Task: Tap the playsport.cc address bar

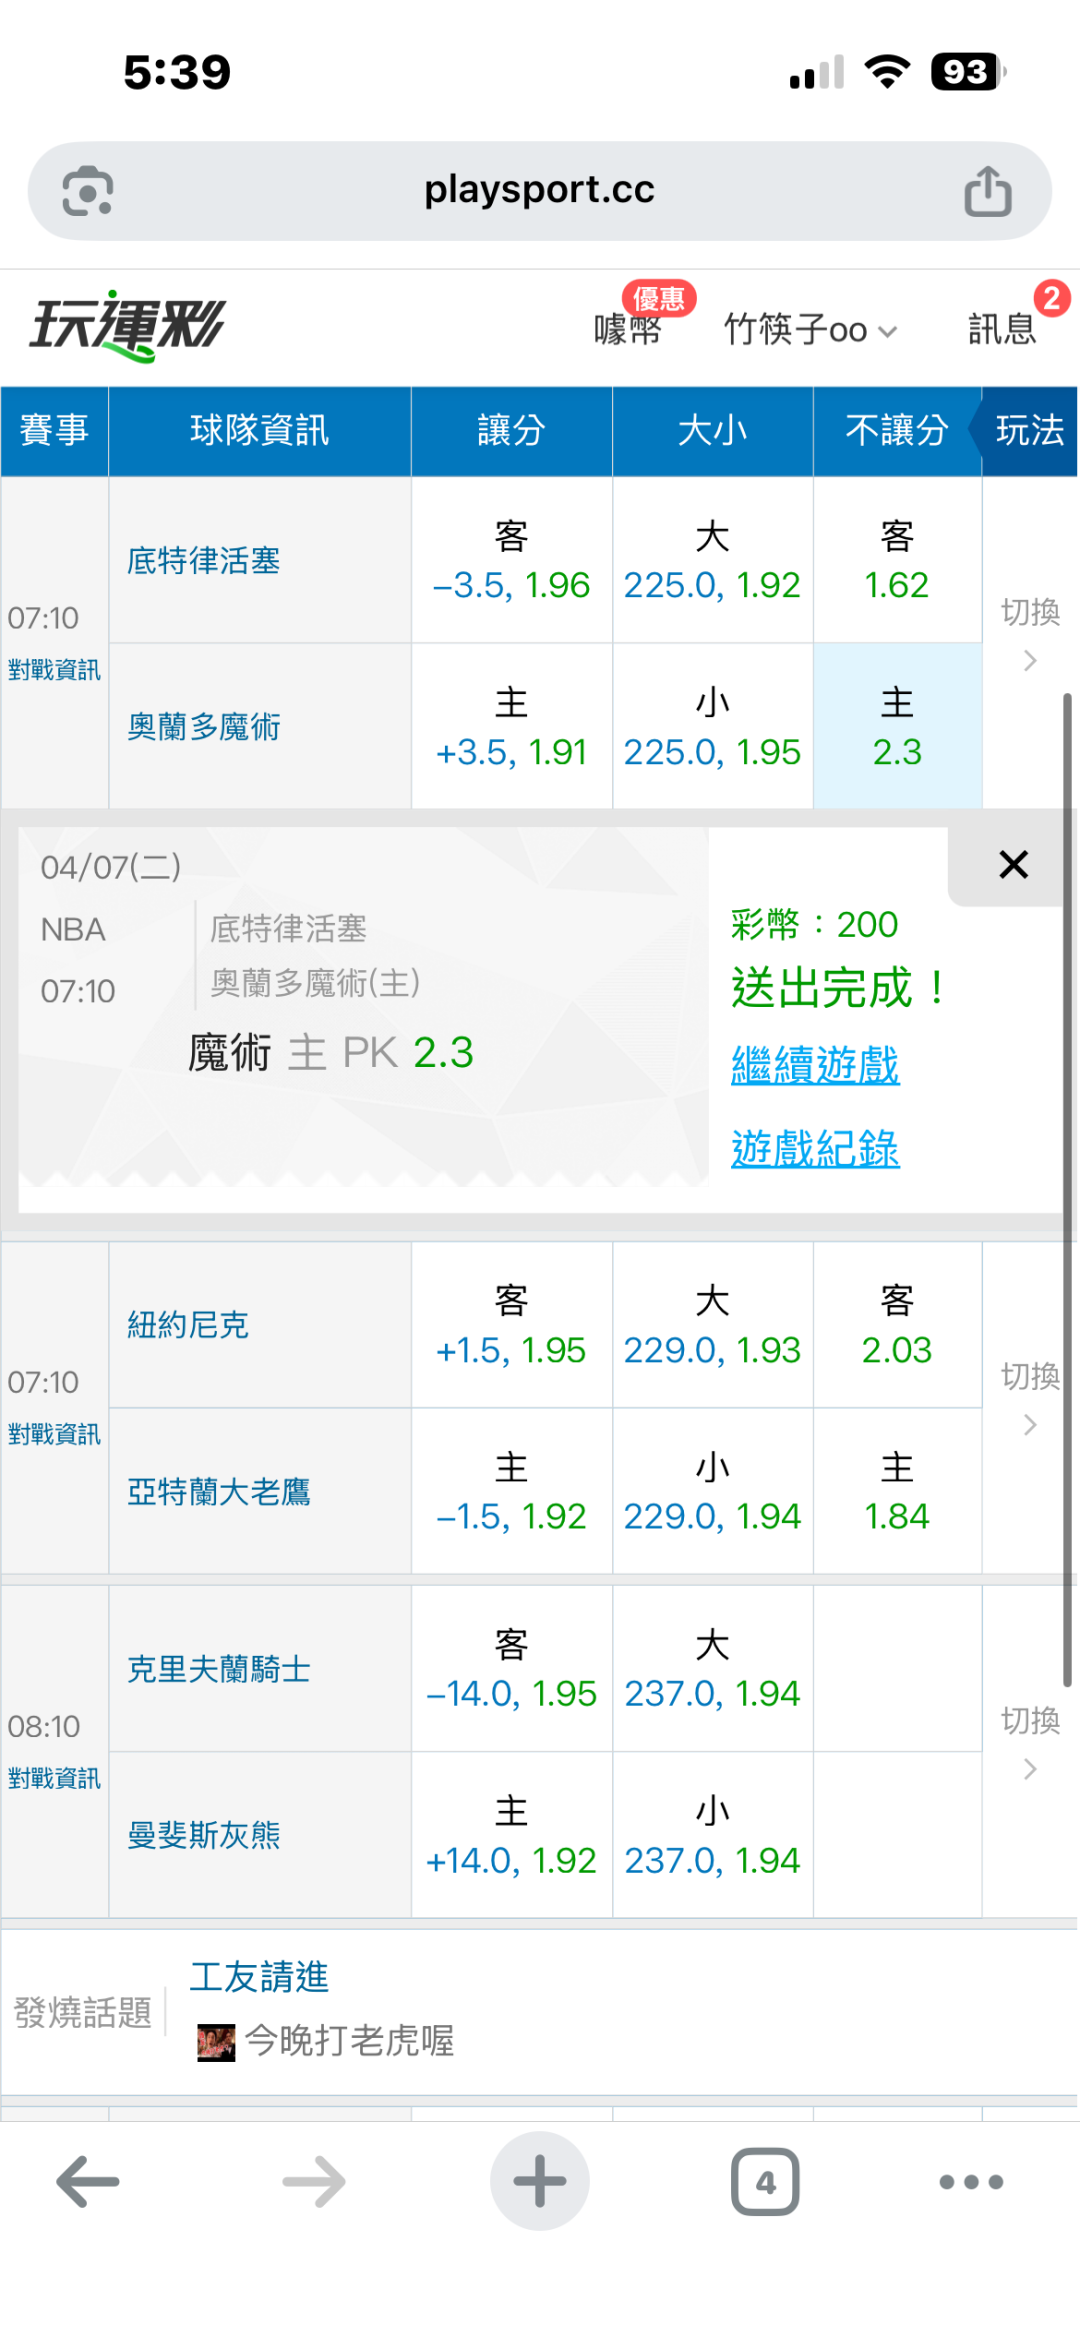Action: (x=540, y=190)
